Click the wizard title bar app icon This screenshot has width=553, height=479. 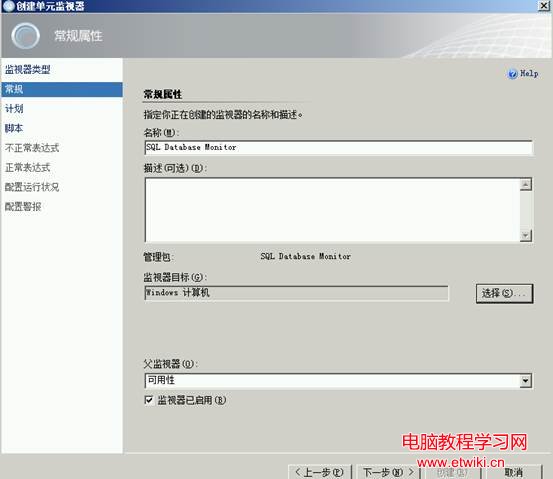pyautogui.click(x=8, y=6)
